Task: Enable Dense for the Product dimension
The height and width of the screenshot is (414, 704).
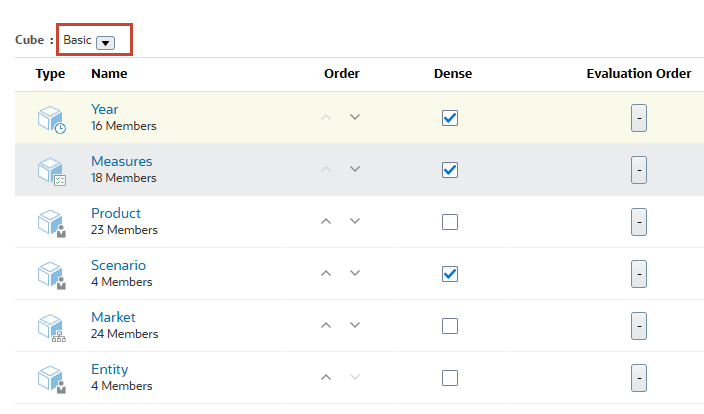Action: 450,222
